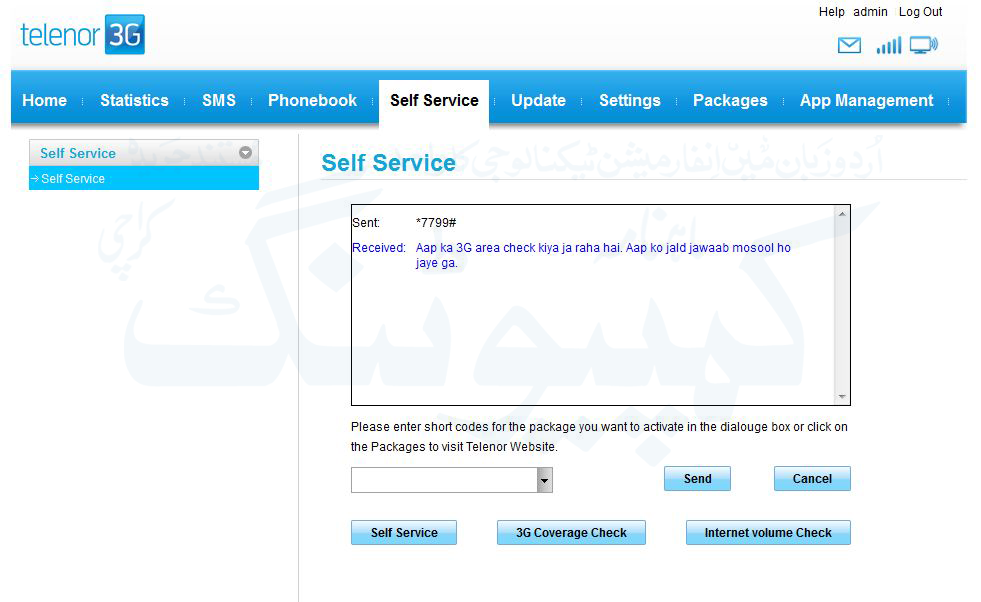Switch to the Statistics tab

point(134,100)
